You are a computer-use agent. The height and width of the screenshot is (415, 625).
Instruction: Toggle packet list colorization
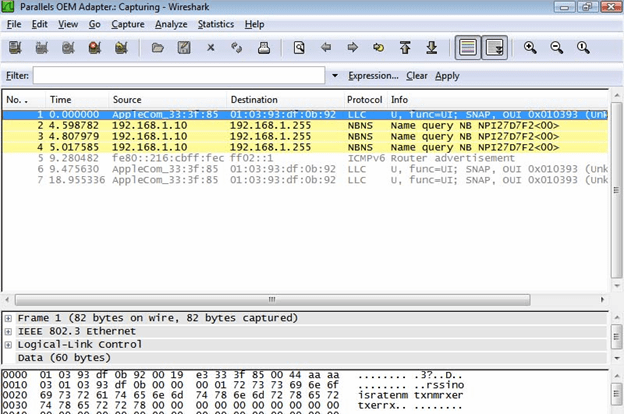click(468, 48)
